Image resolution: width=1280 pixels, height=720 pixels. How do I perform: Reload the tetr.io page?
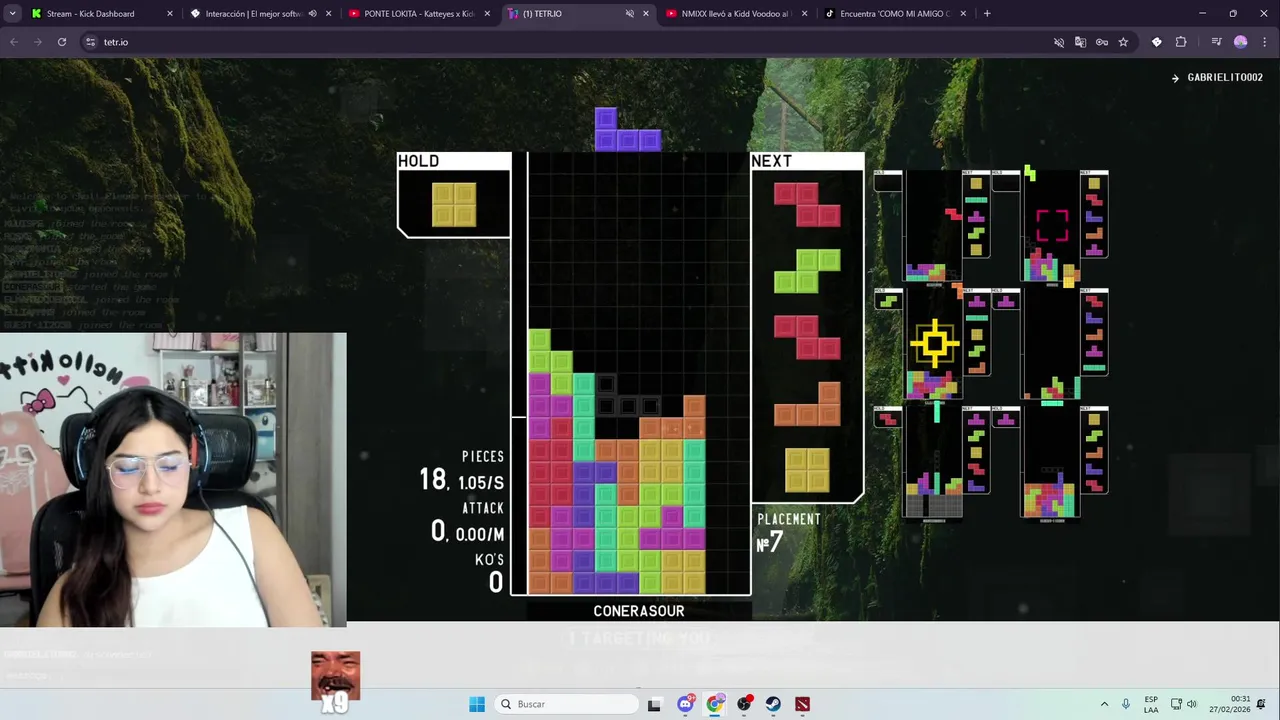[62, 42]
